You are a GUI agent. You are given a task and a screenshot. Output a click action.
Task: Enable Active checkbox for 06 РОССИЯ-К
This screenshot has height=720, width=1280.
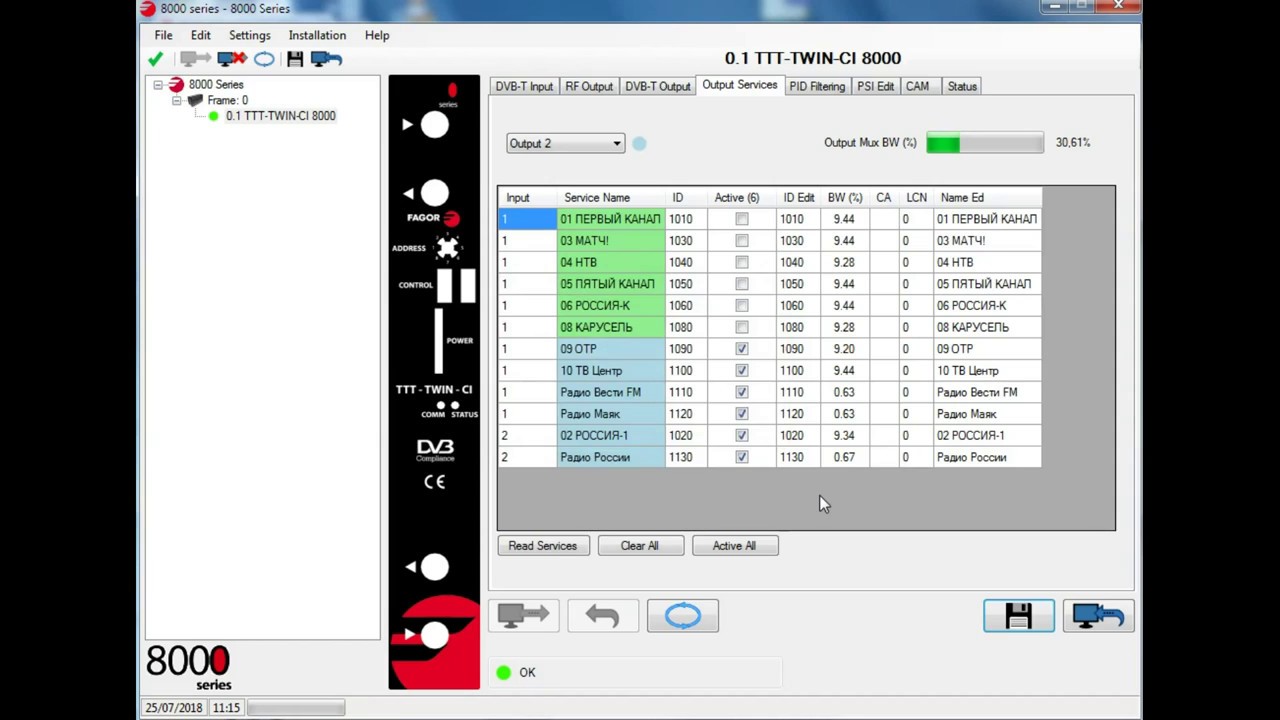coord(741,306)
